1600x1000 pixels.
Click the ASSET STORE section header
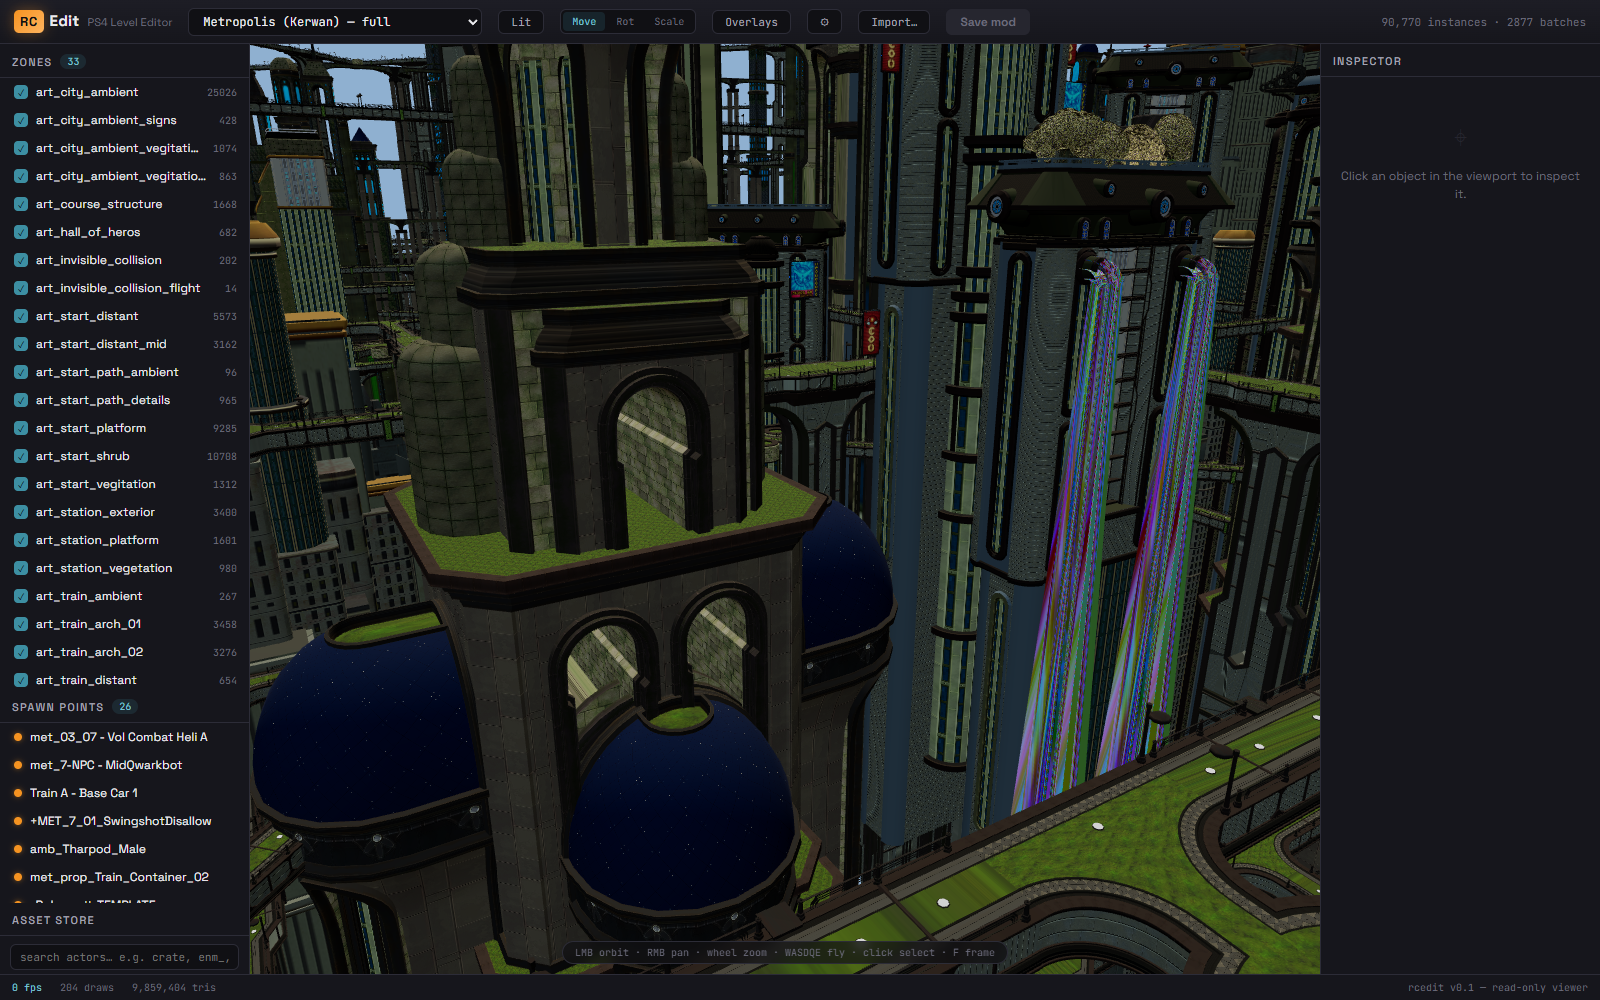[53, 920]
